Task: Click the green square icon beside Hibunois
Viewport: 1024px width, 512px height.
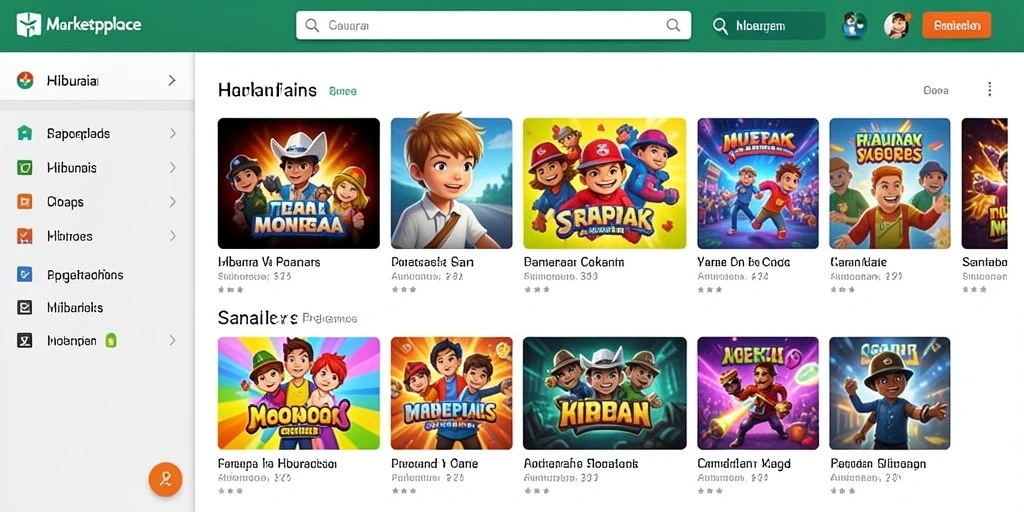Action: coord(24,168)
